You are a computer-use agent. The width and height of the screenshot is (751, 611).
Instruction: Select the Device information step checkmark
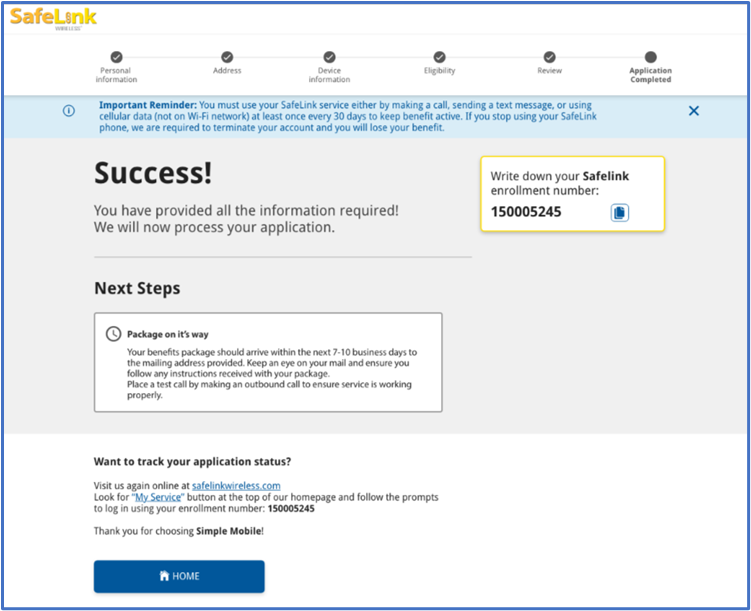tap(330, 57)
